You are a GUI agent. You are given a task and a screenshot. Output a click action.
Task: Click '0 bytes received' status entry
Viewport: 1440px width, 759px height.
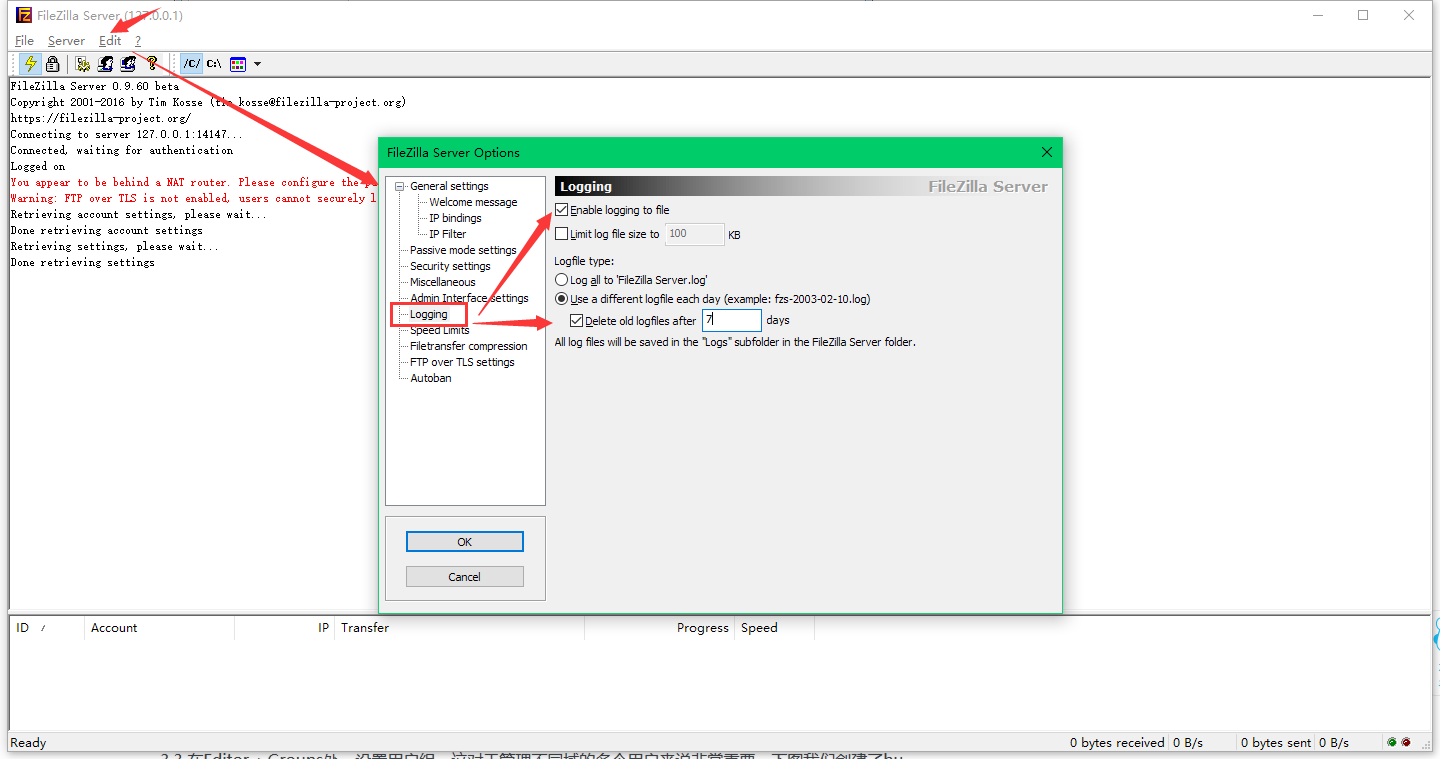tap(1117, 743)
